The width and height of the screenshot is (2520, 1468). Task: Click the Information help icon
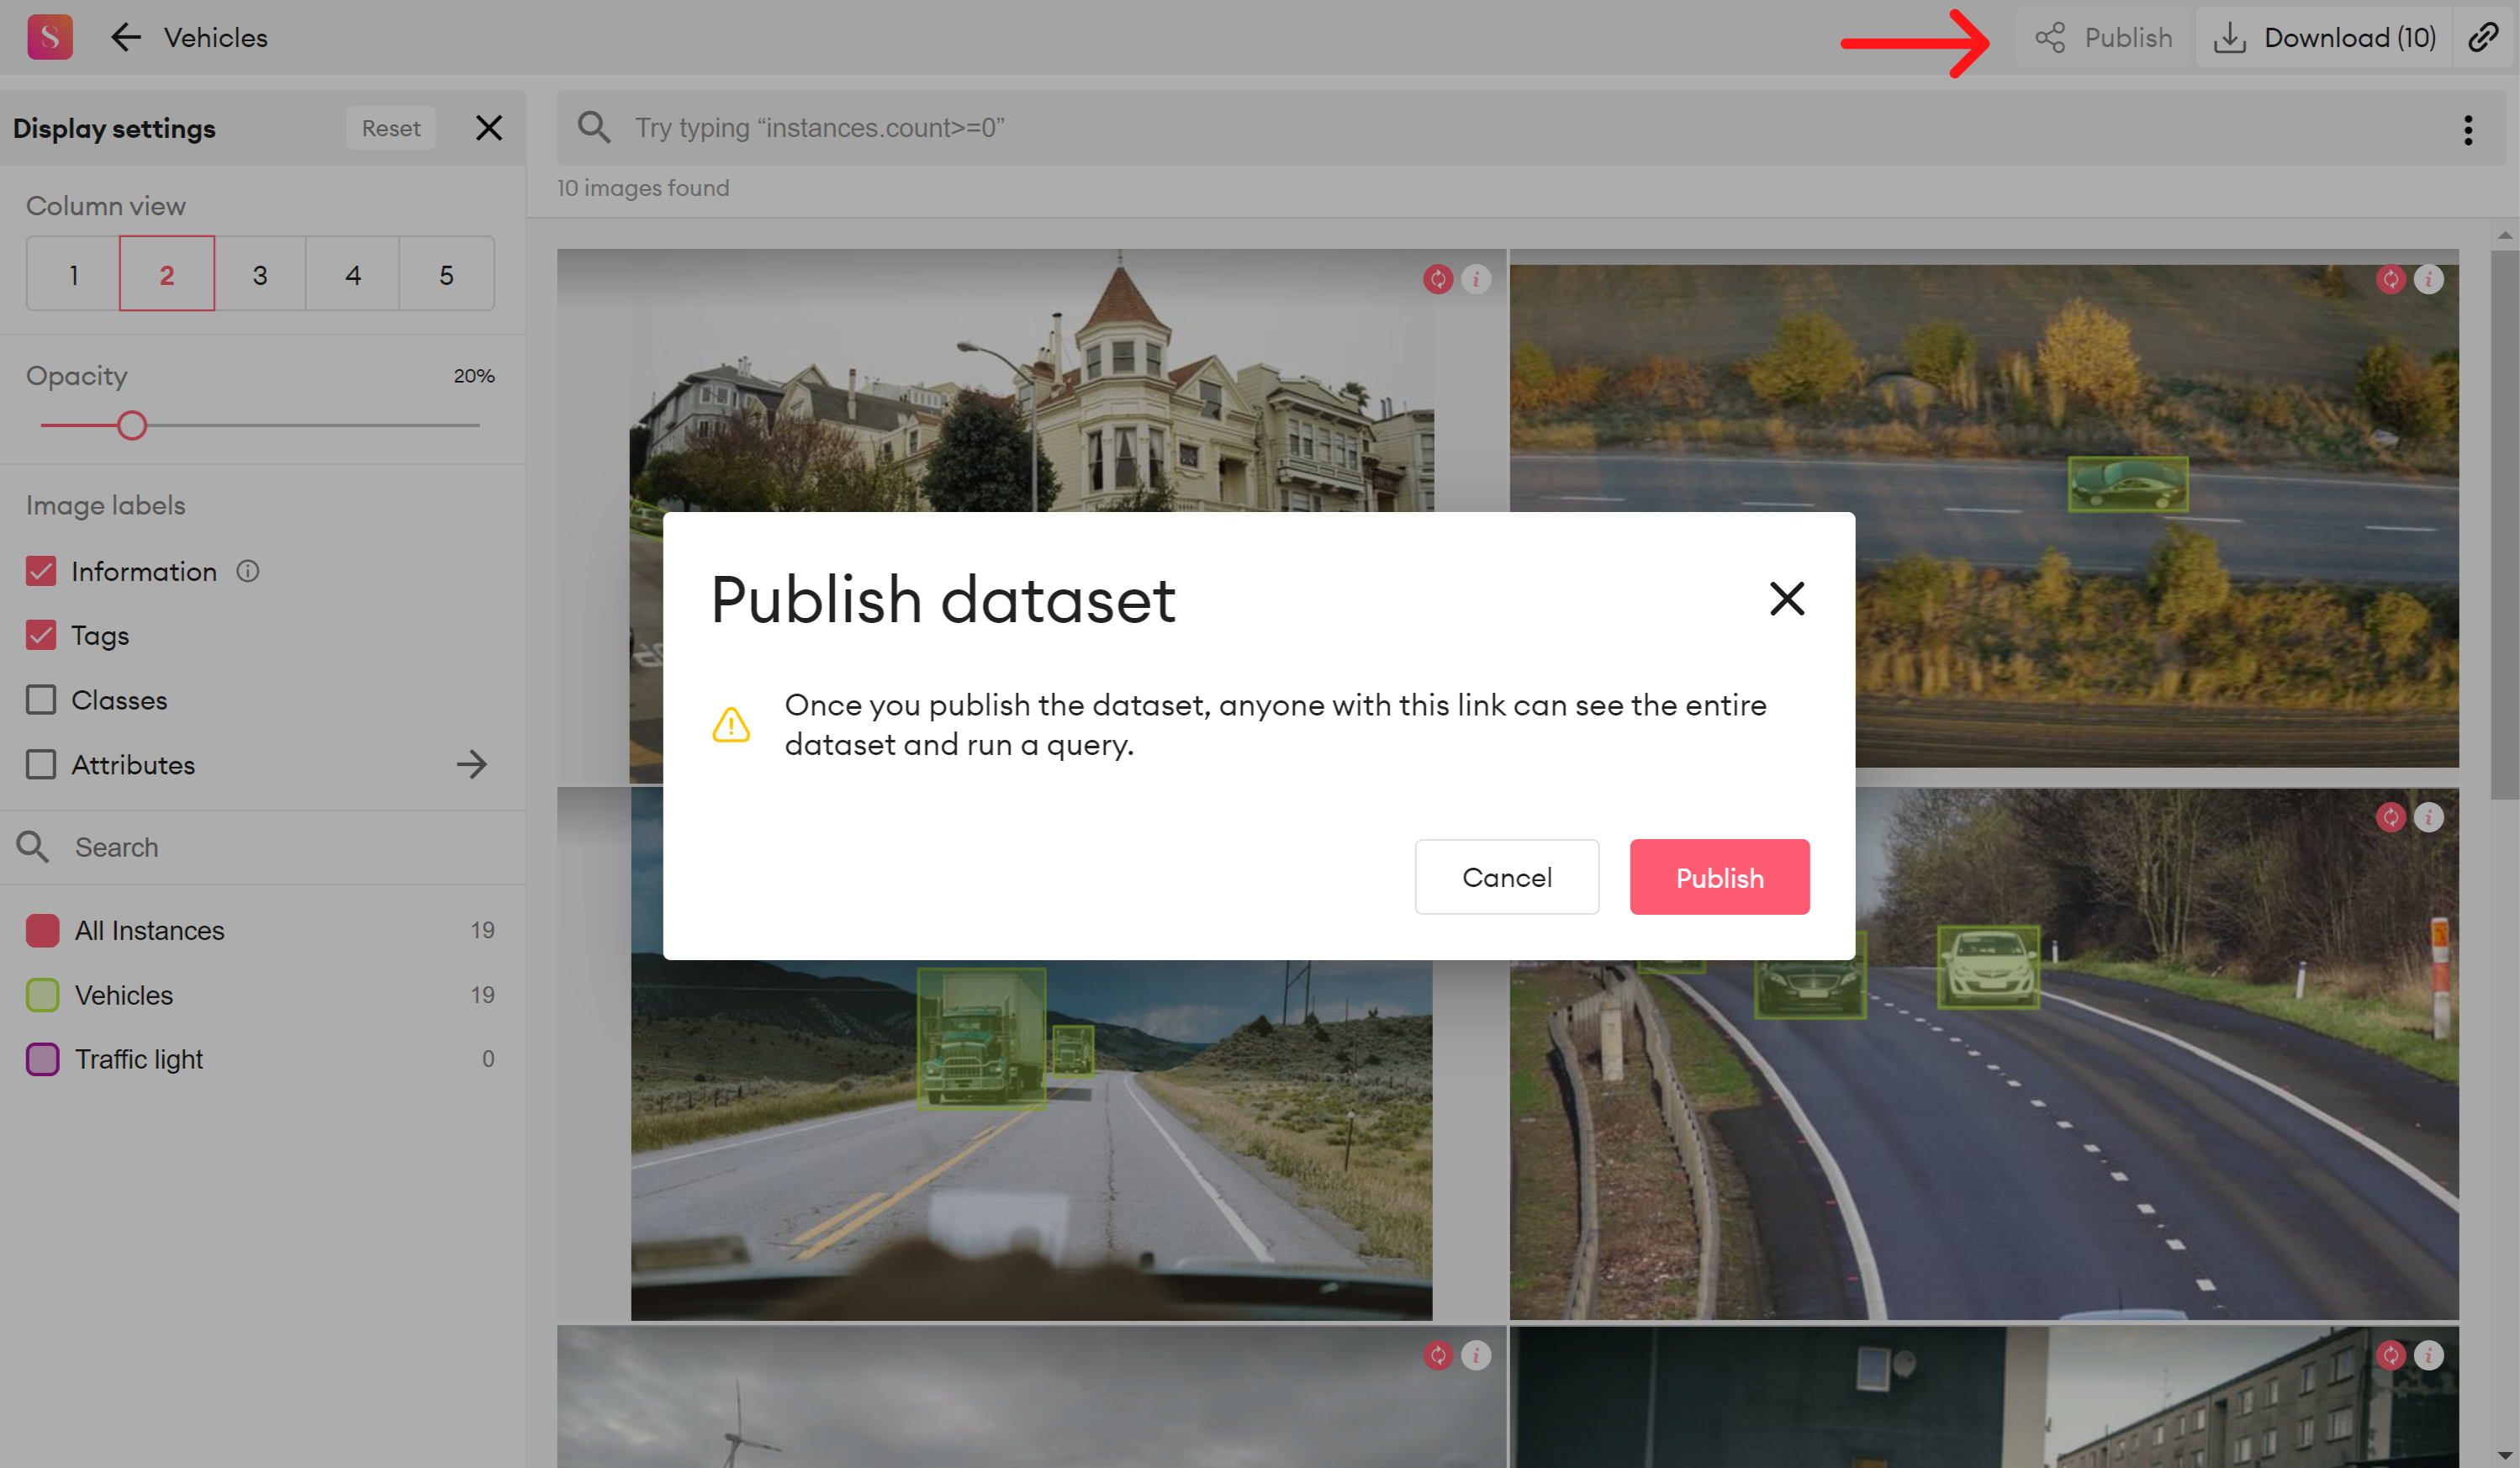coord(248,571)
